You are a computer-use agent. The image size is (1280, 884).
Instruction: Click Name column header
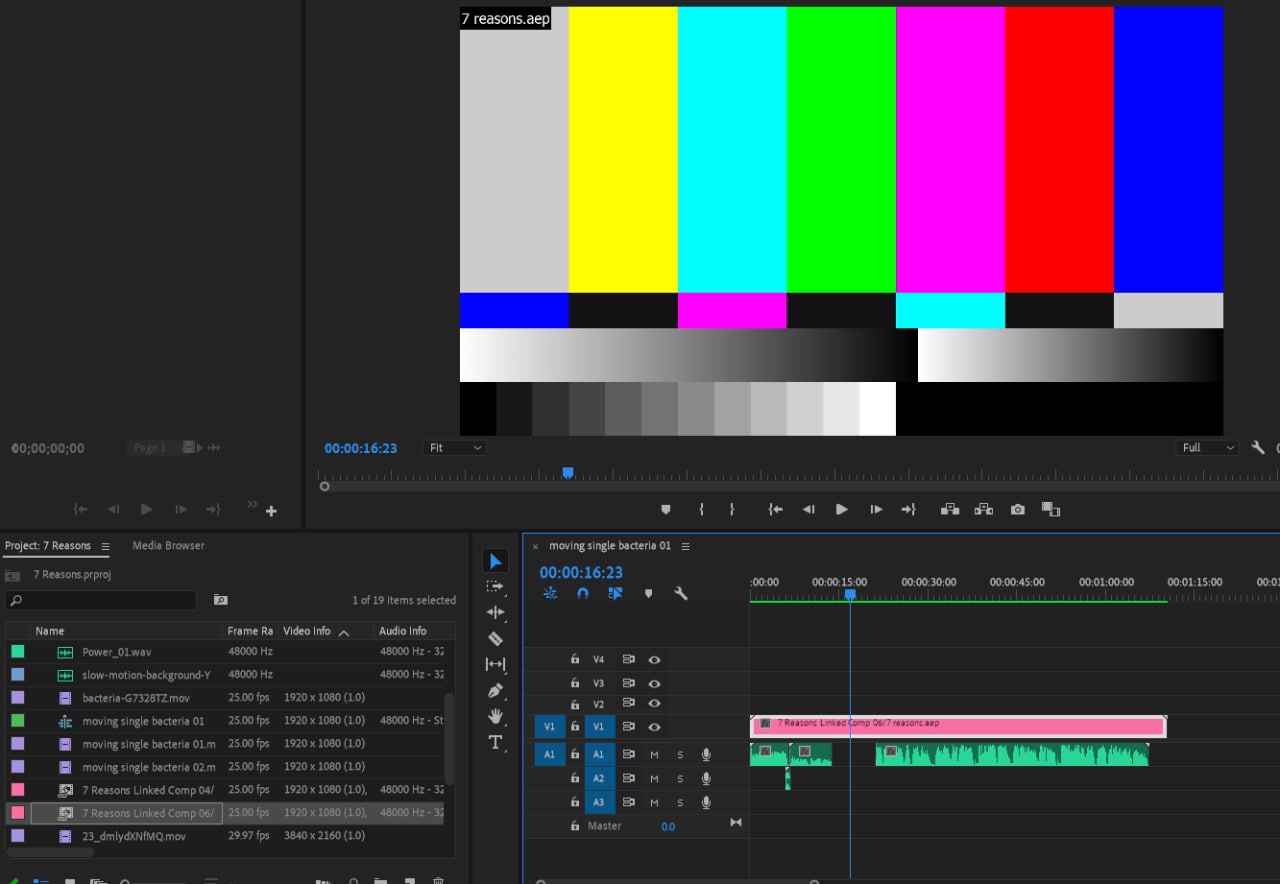(x=50, y=631)
